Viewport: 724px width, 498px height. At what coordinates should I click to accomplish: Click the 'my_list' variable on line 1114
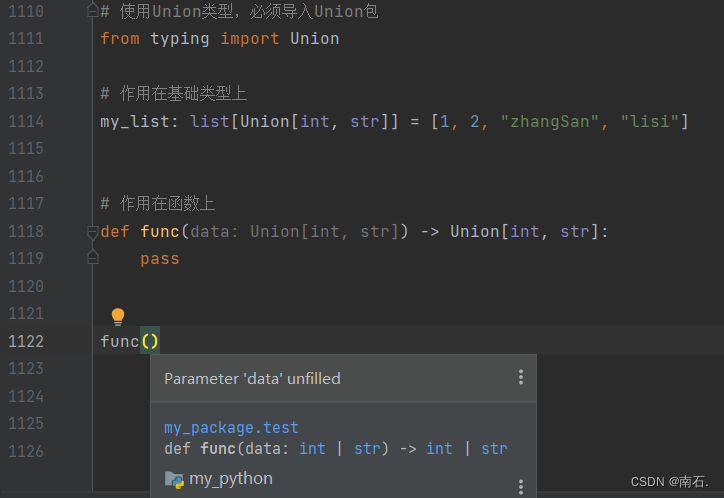[135, 122]
